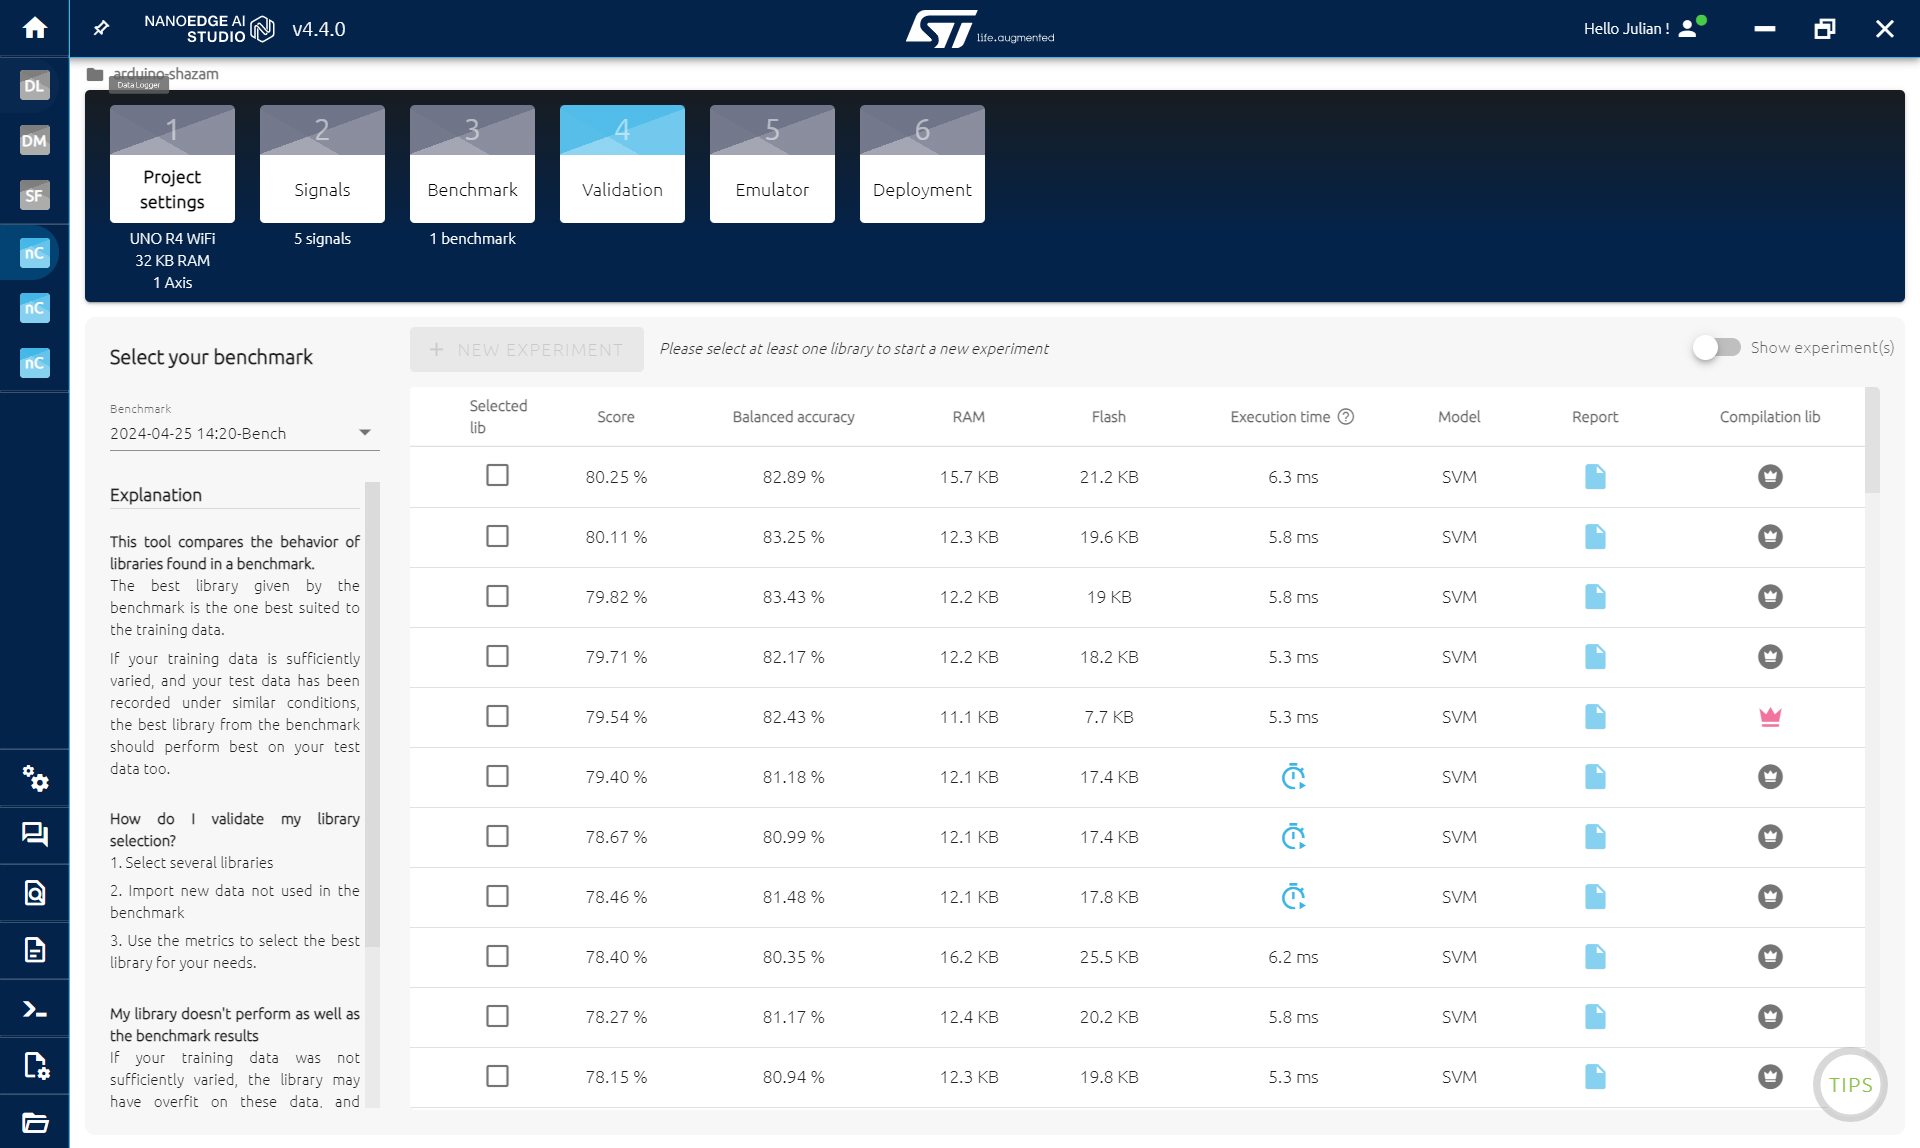
Task: Click the compilation lib crown icon for 78.40%
Action: [x=1770, y=955]
